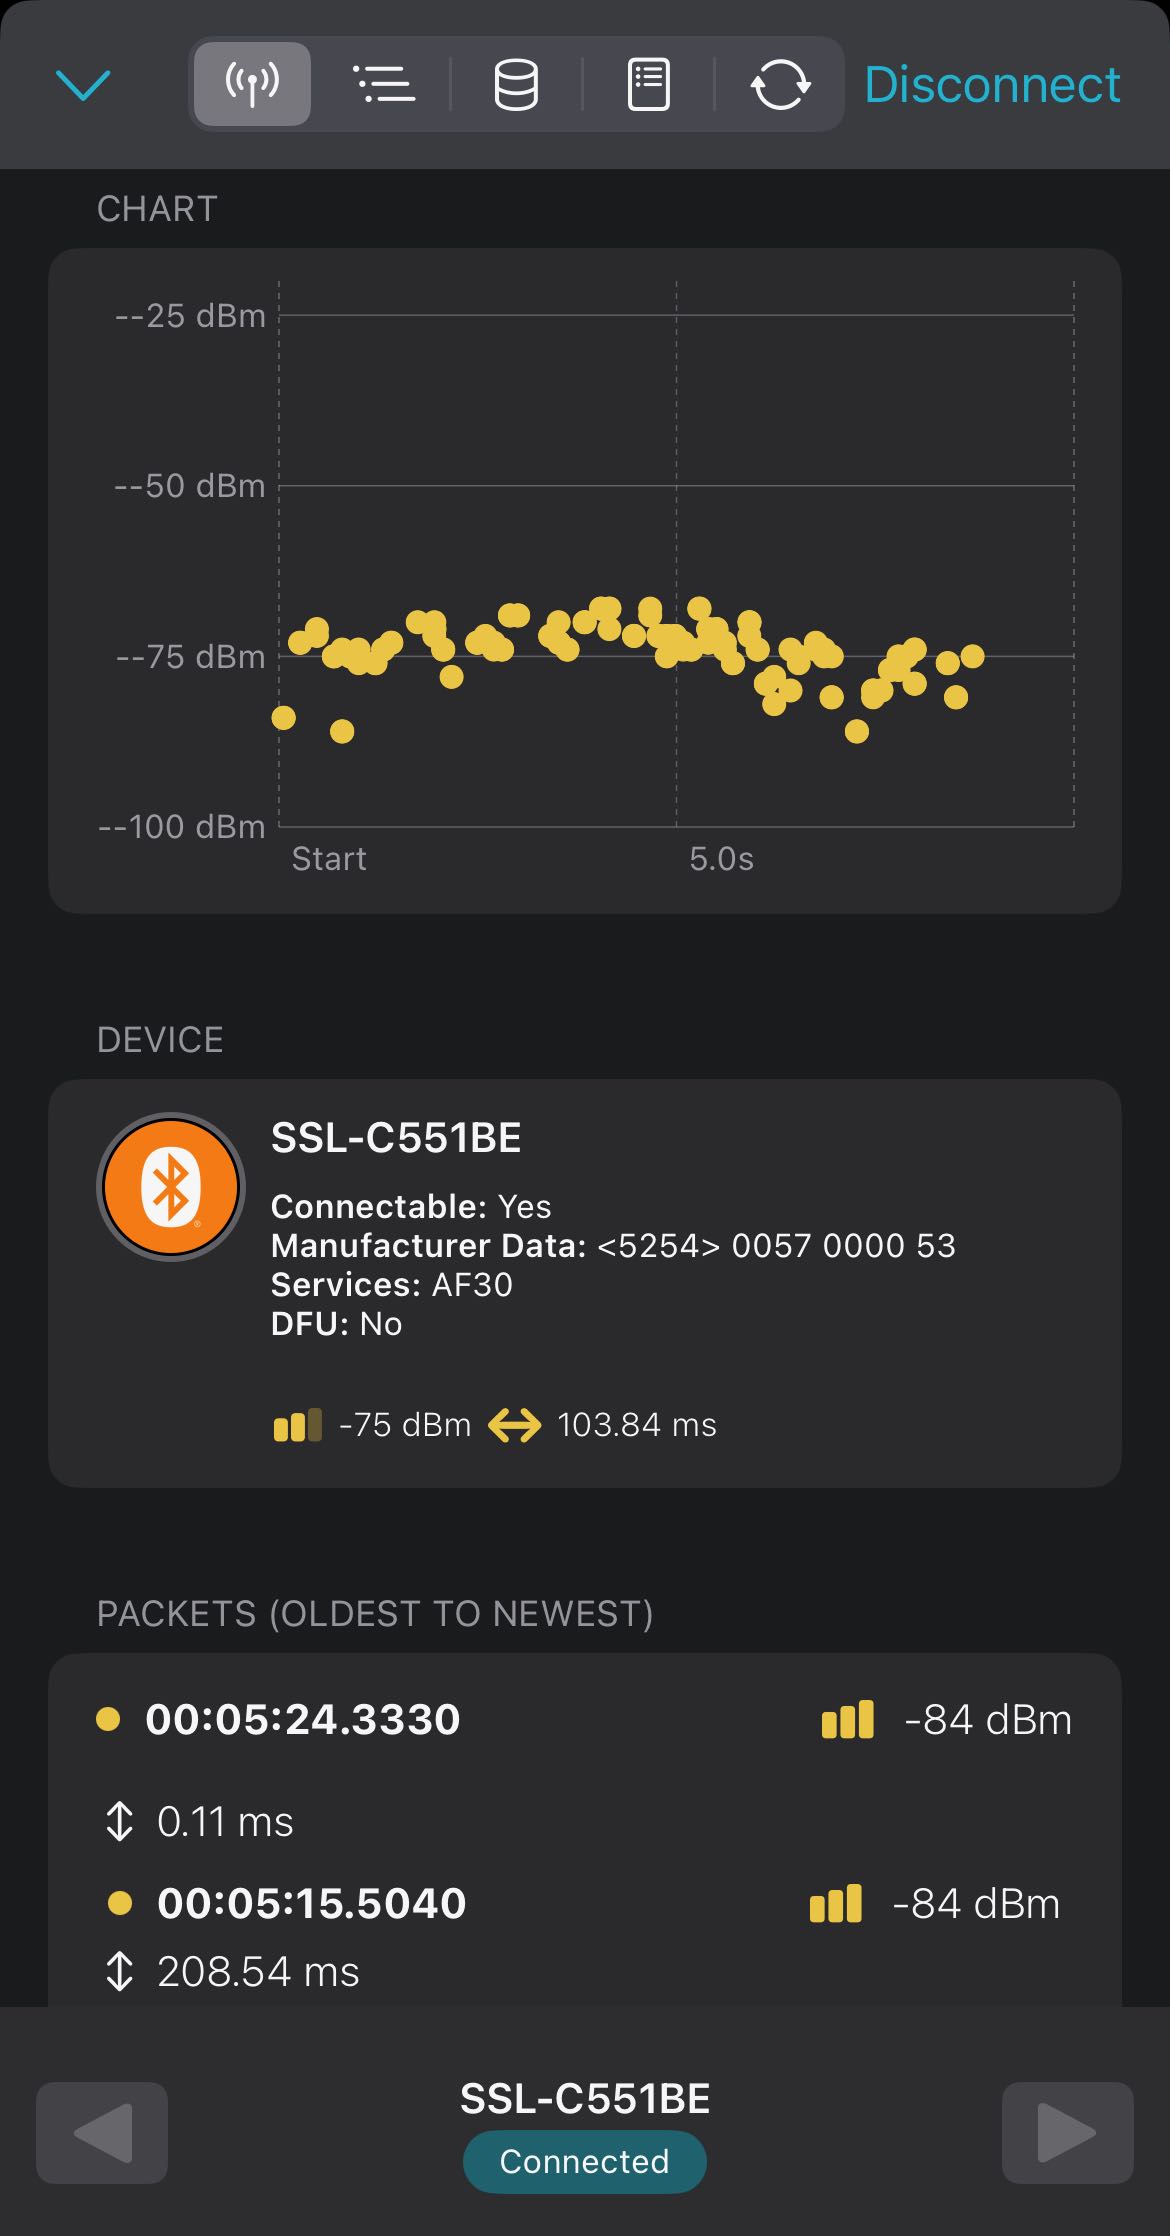Tap the Start label on chart axis
The image size is (1170, 2236).
tap(328, 859)
